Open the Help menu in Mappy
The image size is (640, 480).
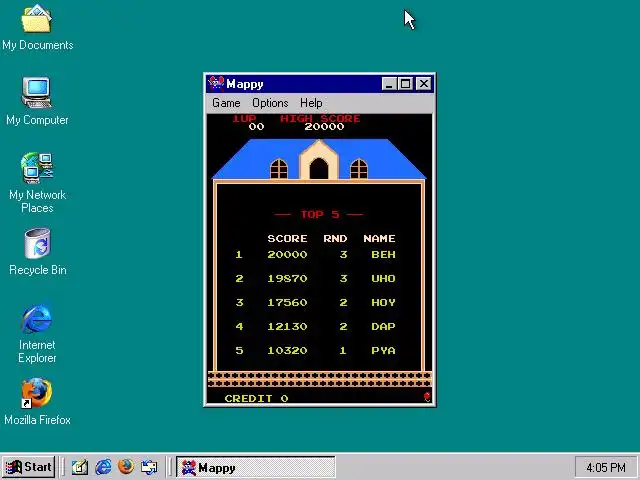click(311, 103)
